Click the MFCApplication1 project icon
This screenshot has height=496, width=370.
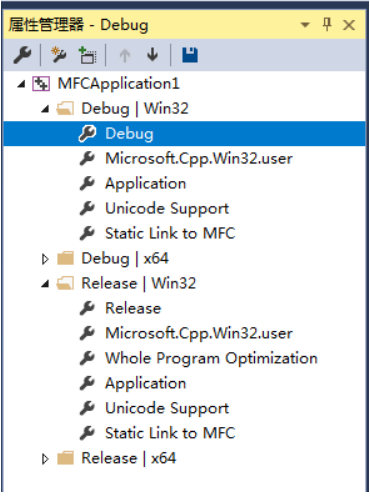pos(41,84)
